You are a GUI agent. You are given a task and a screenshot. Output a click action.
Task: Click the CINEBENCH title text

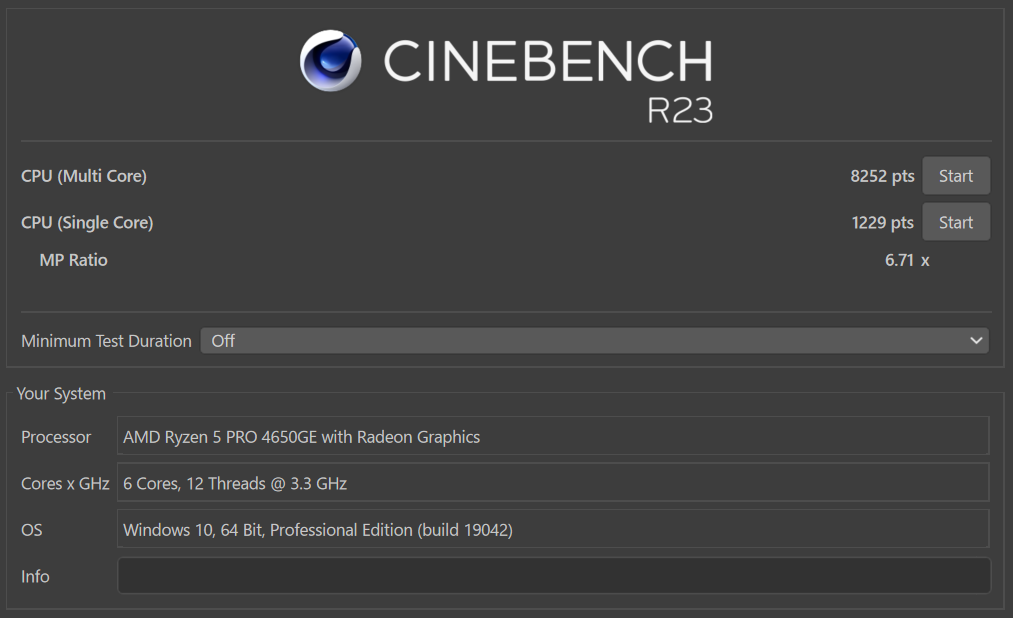pyautogui.click(x=548, y=61)
